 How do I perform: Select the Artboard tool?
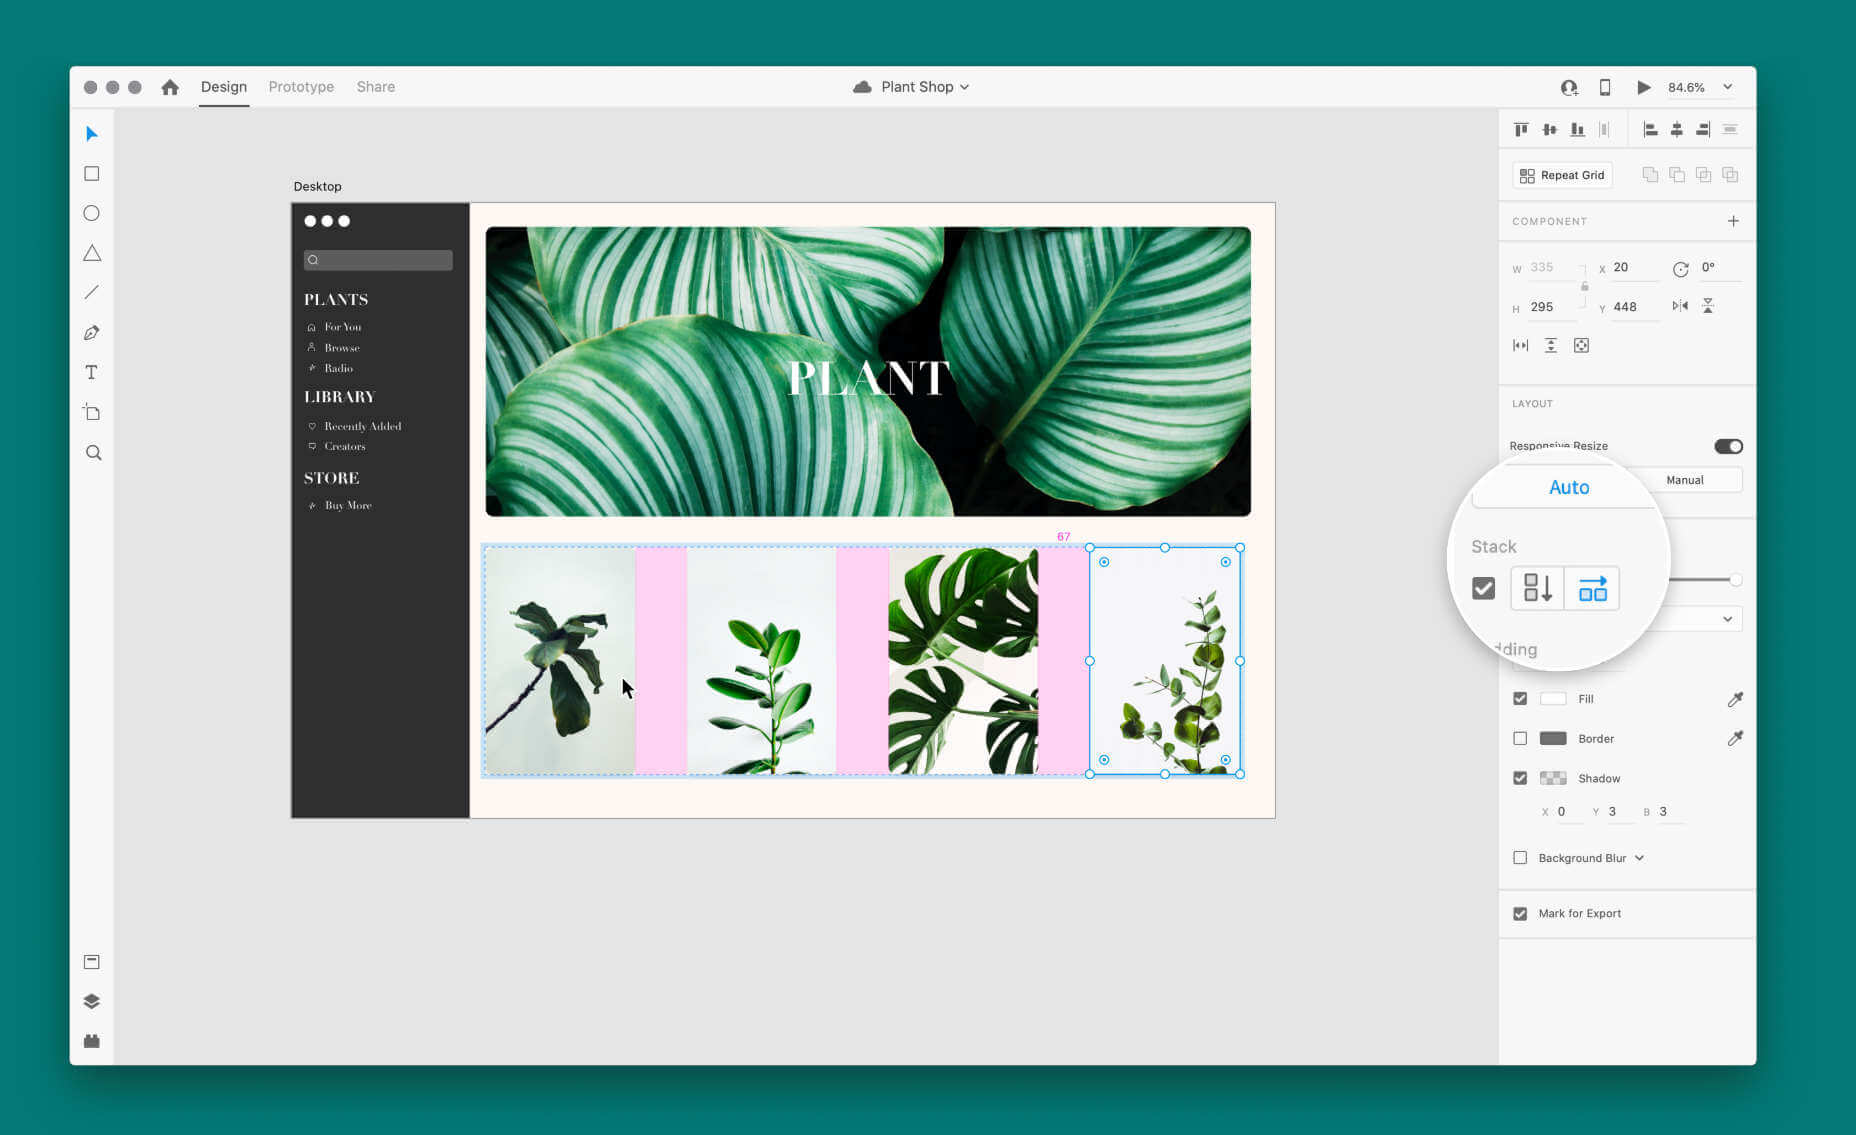coord(92,412)
